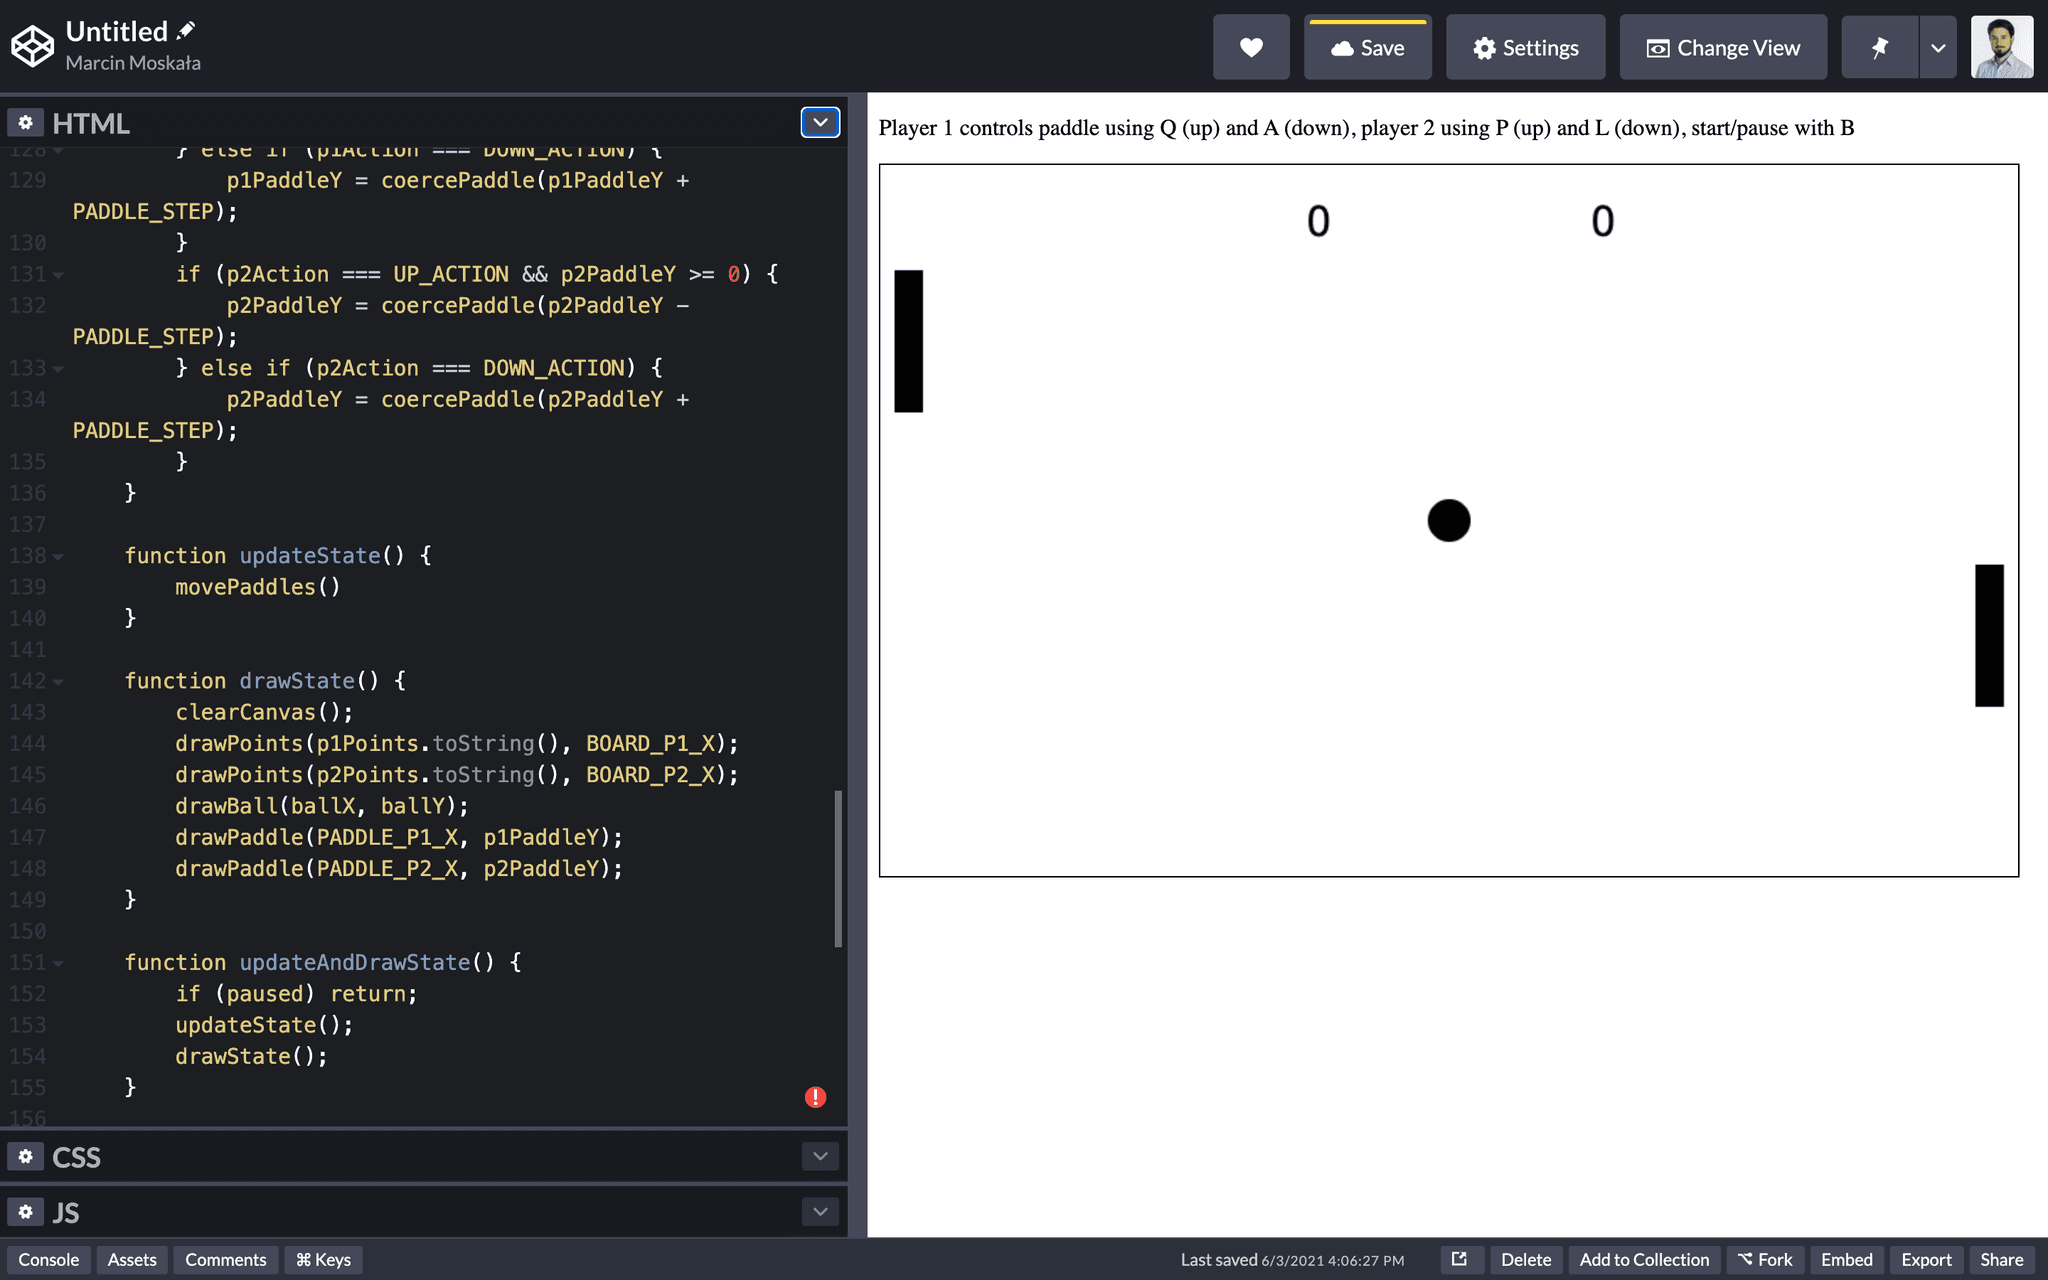Open the pin button's dropdown chevron
Screen dimensions: 2048x1280
1936,47
